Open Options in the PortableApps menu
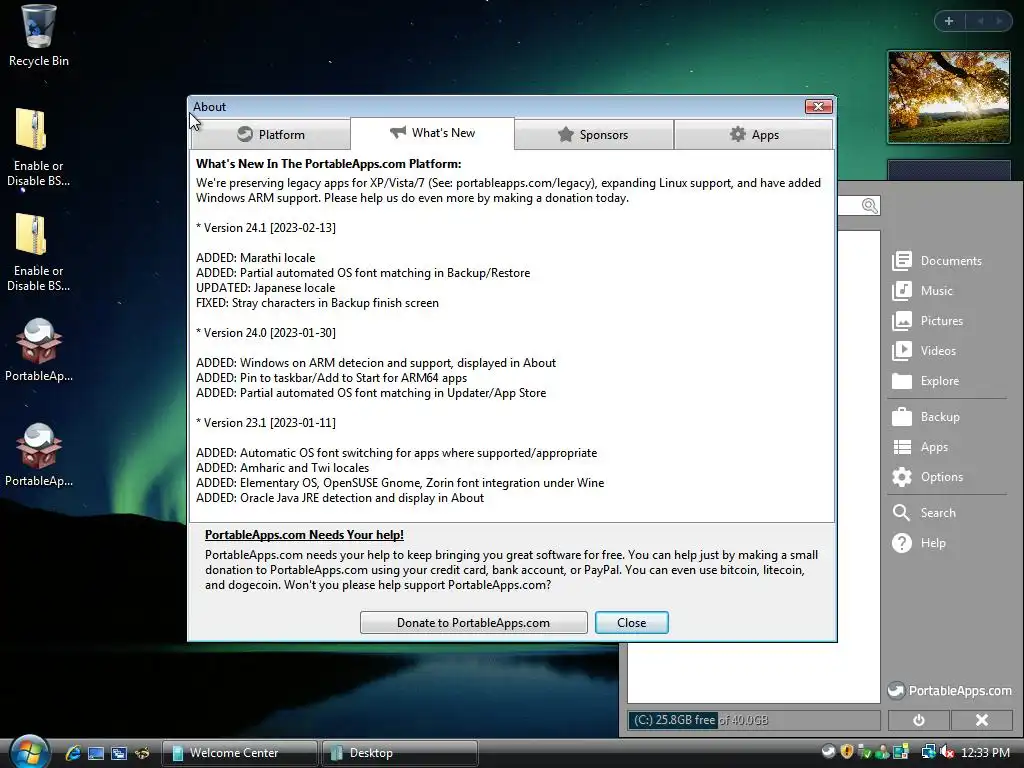The image size is (1024, 768). tap(927, 477)
